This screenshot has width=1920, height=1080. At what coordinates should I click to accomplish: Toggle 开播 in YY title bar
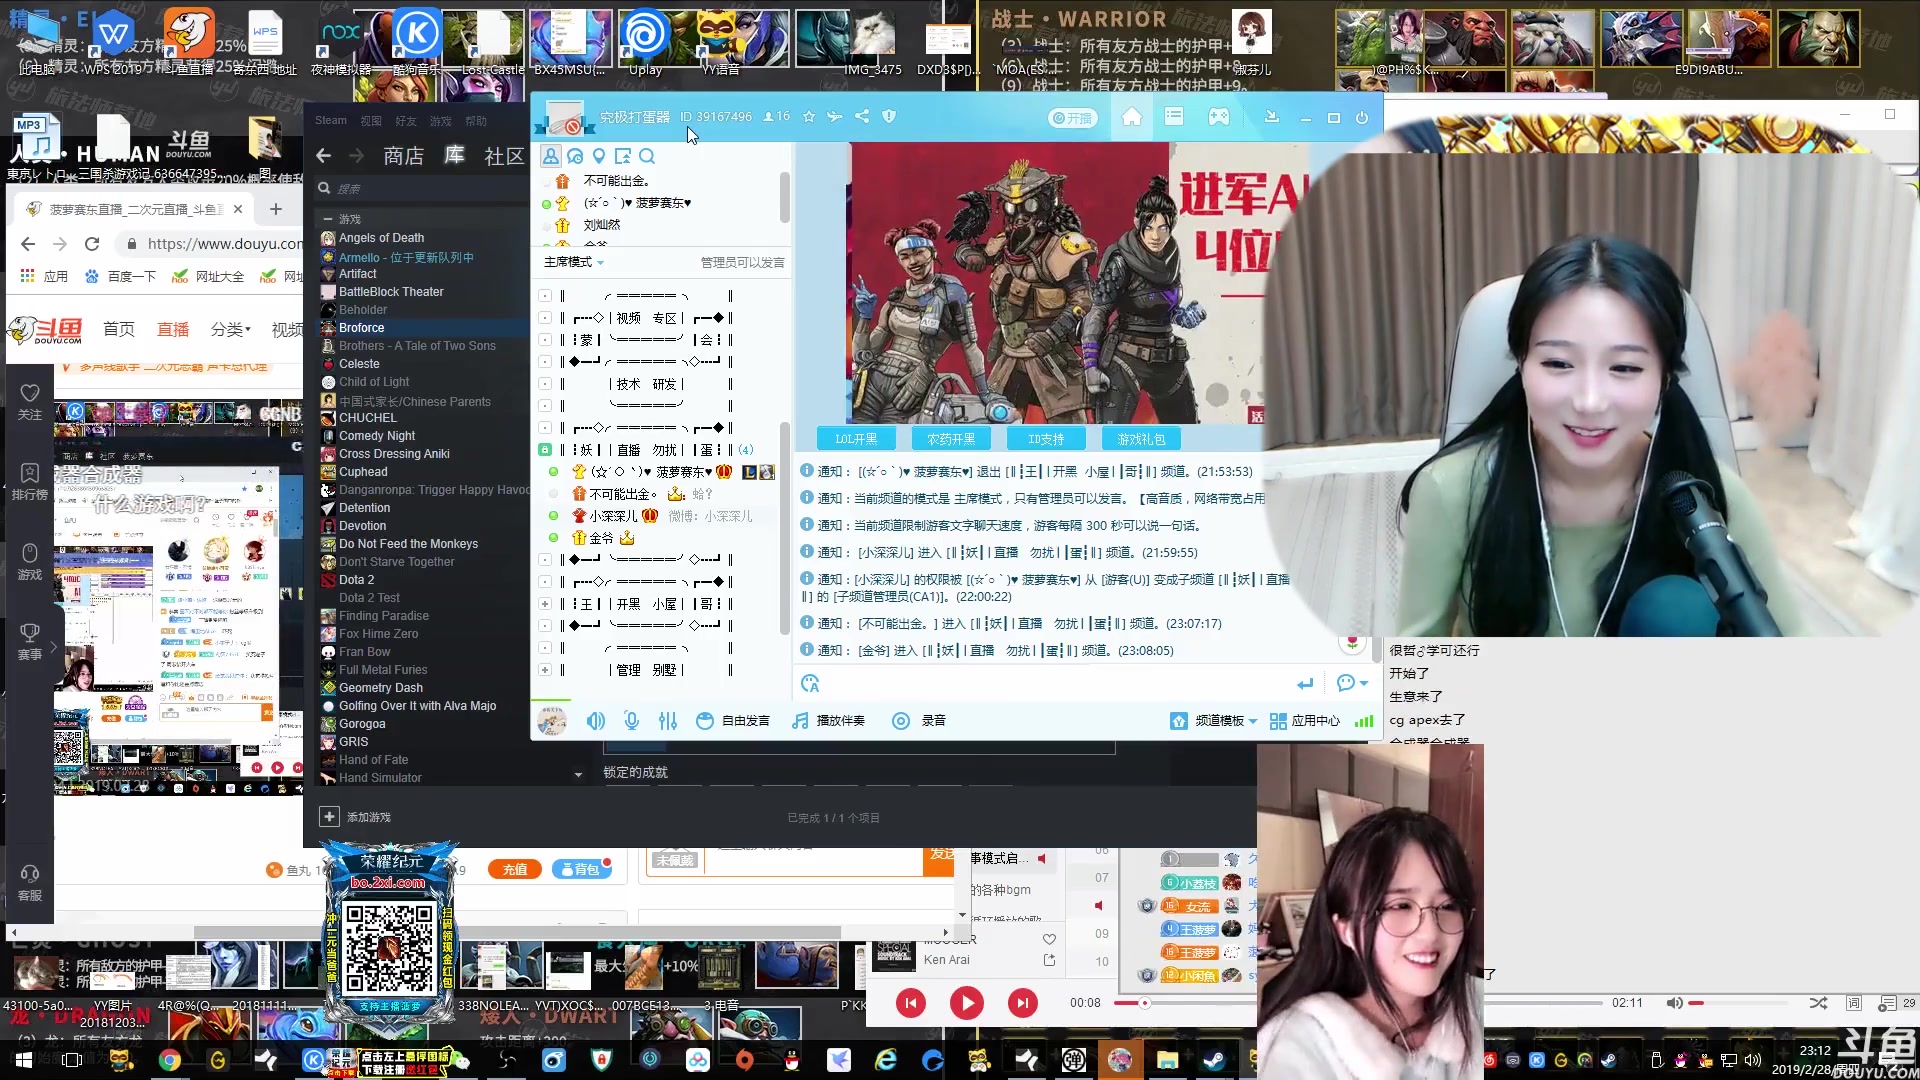coord(1072,118)
